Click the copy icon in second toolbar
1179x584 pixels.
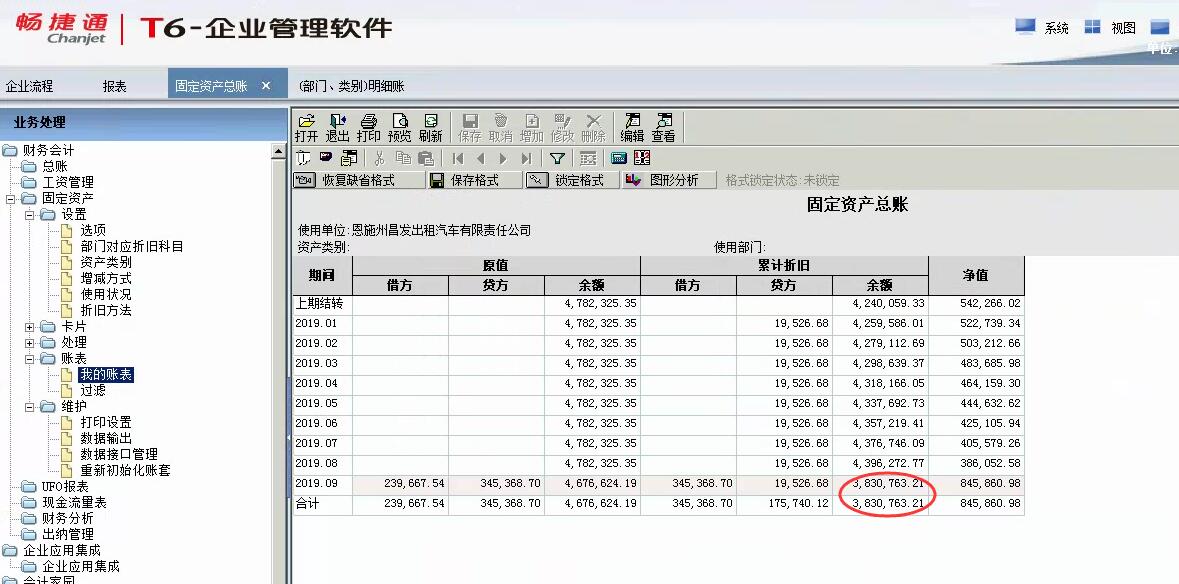[404, 158]
